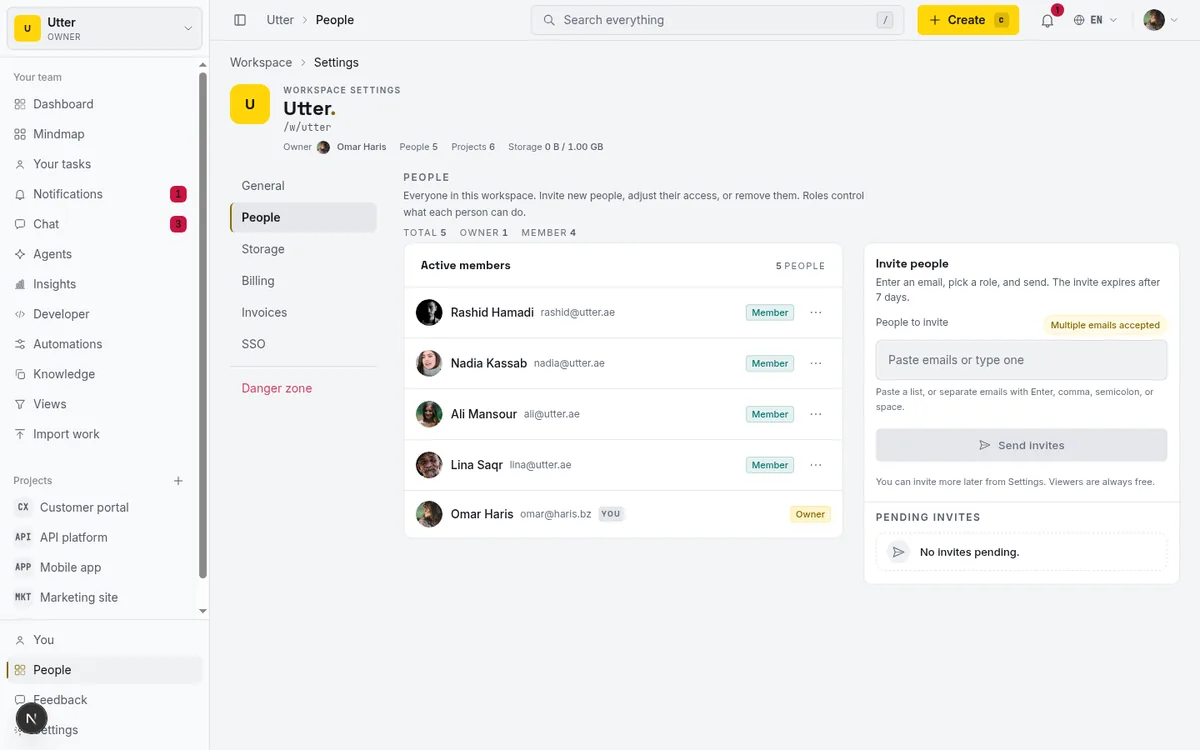1200x750 pixels.
Task: Click the Storage 0 B / 1.00 GB text
Action: tap(555, 147)
